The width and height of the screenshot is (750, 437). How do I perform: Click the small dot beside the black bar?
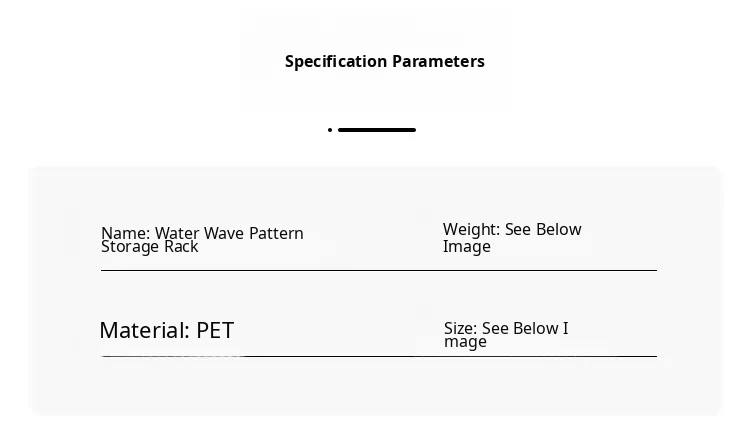pyautogui.click(x=330, y=130)
